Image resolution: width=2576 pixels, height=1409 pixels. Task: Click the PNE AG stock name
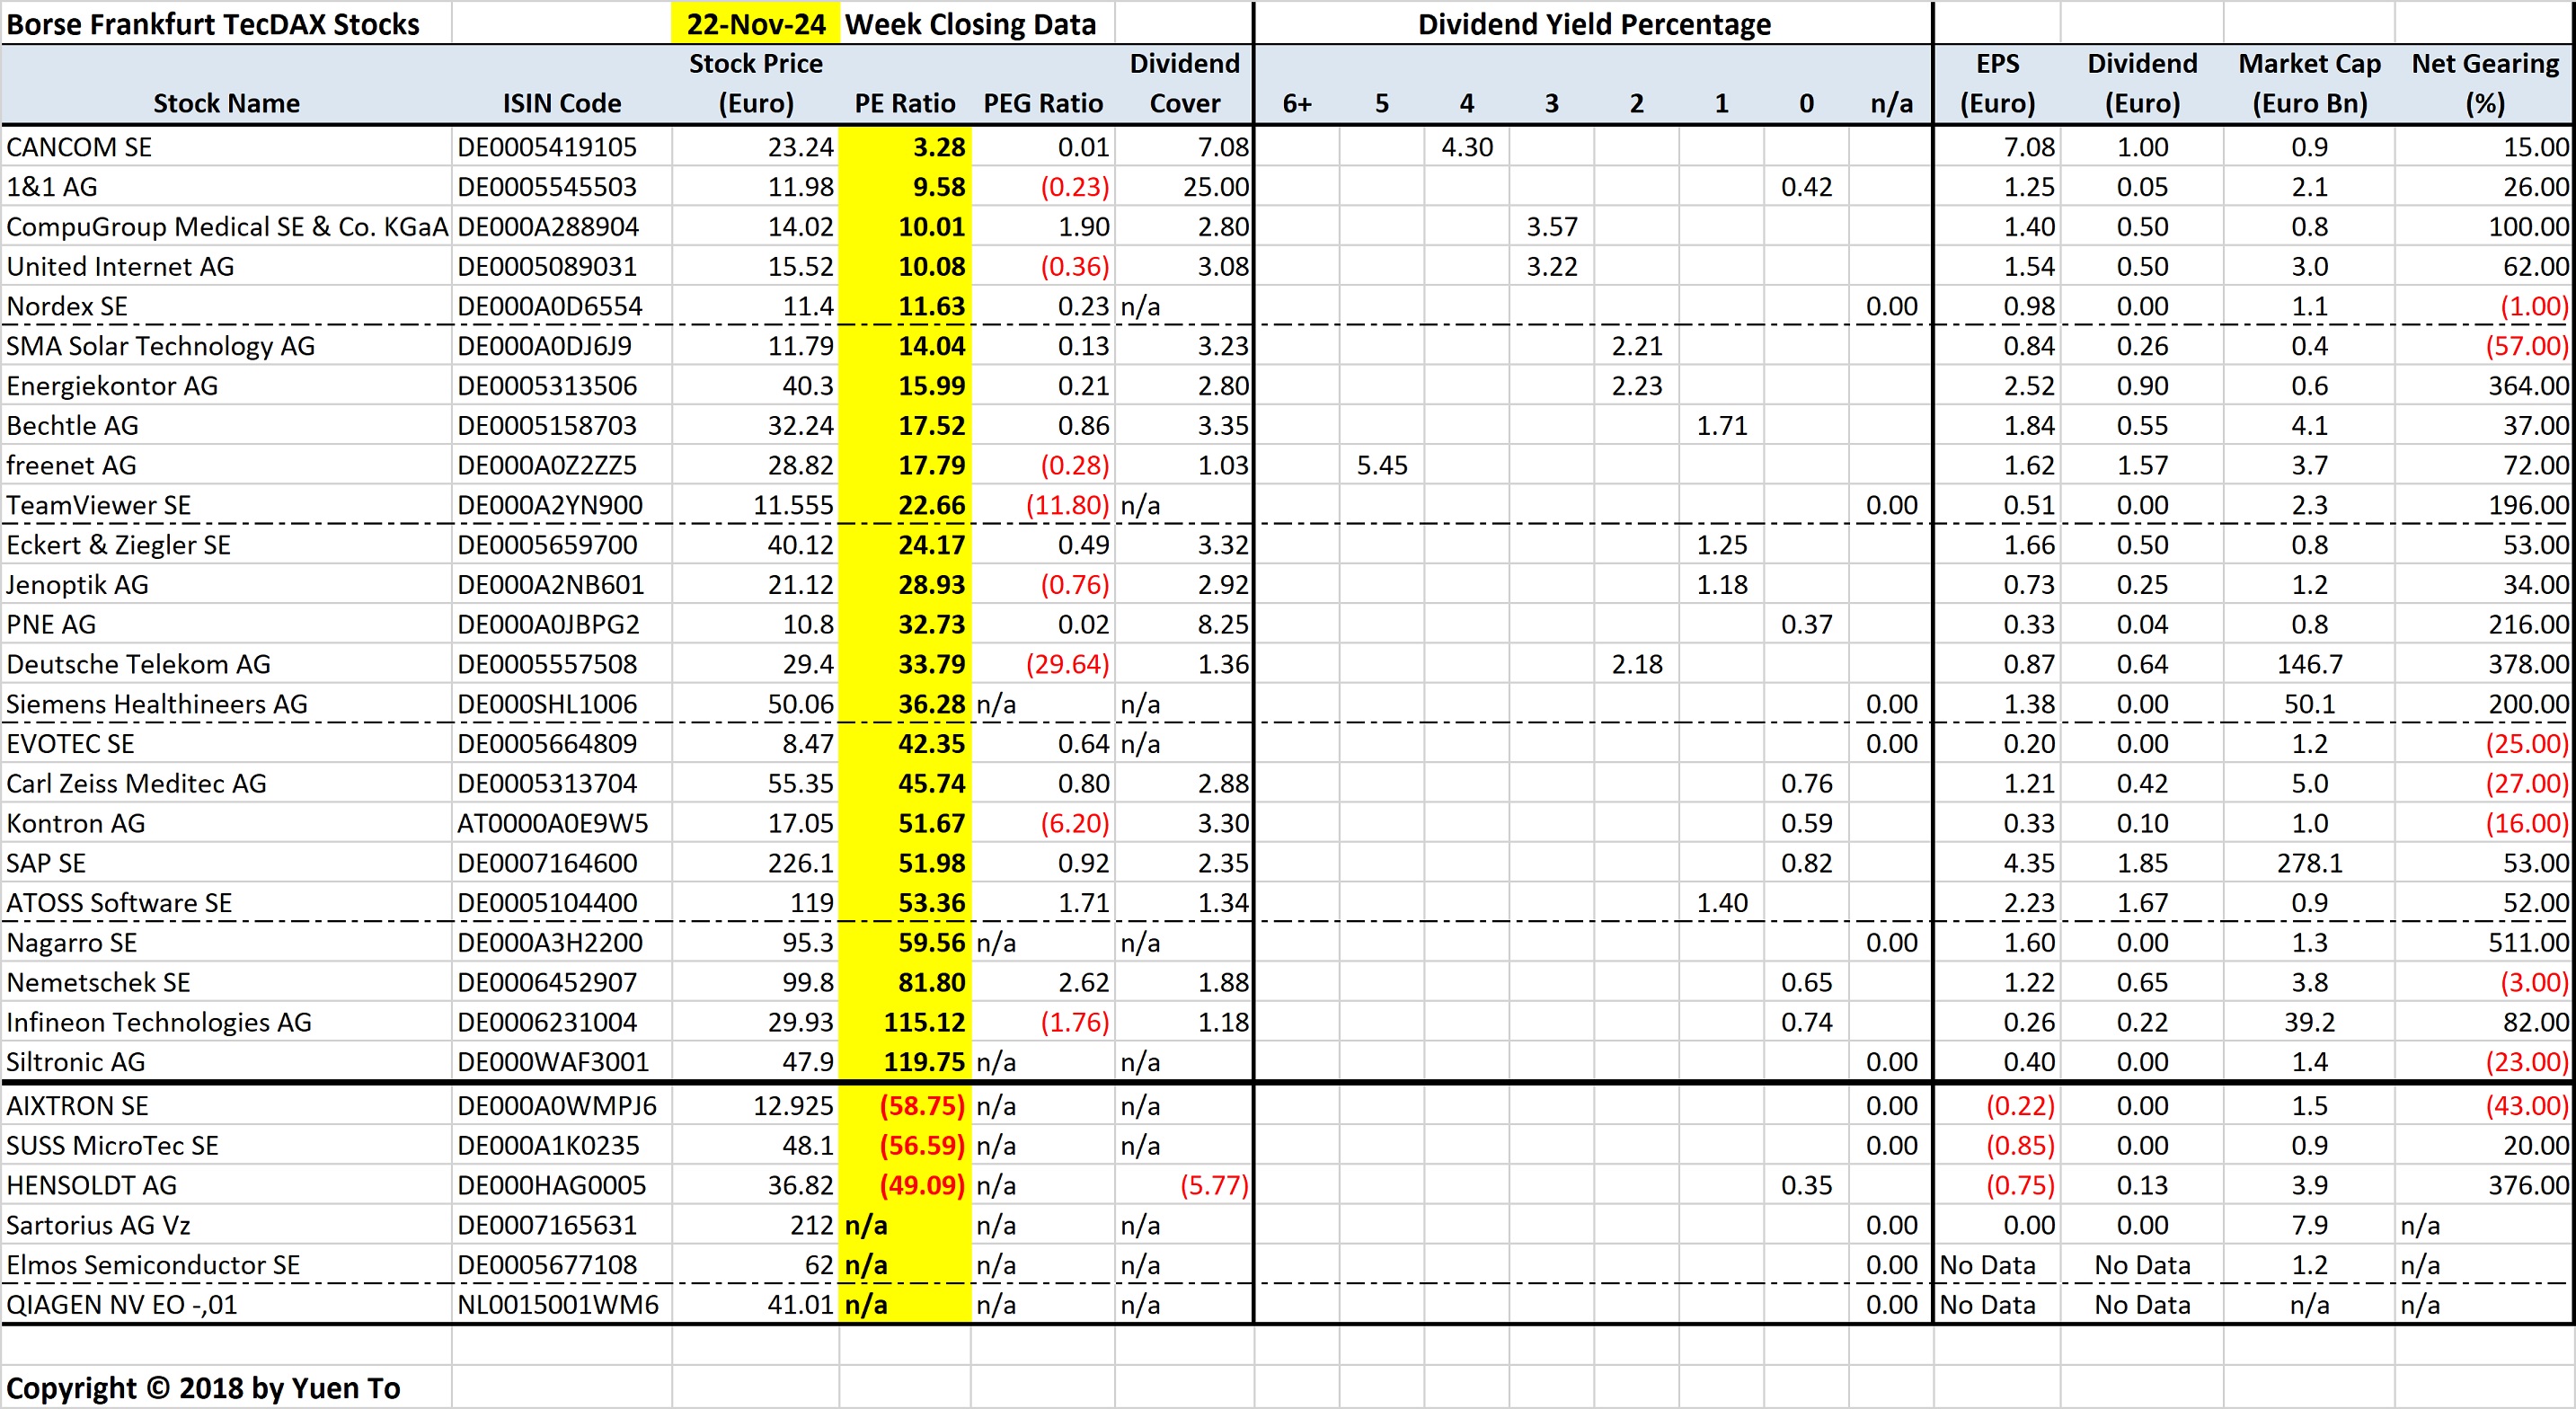click(51, 625)
